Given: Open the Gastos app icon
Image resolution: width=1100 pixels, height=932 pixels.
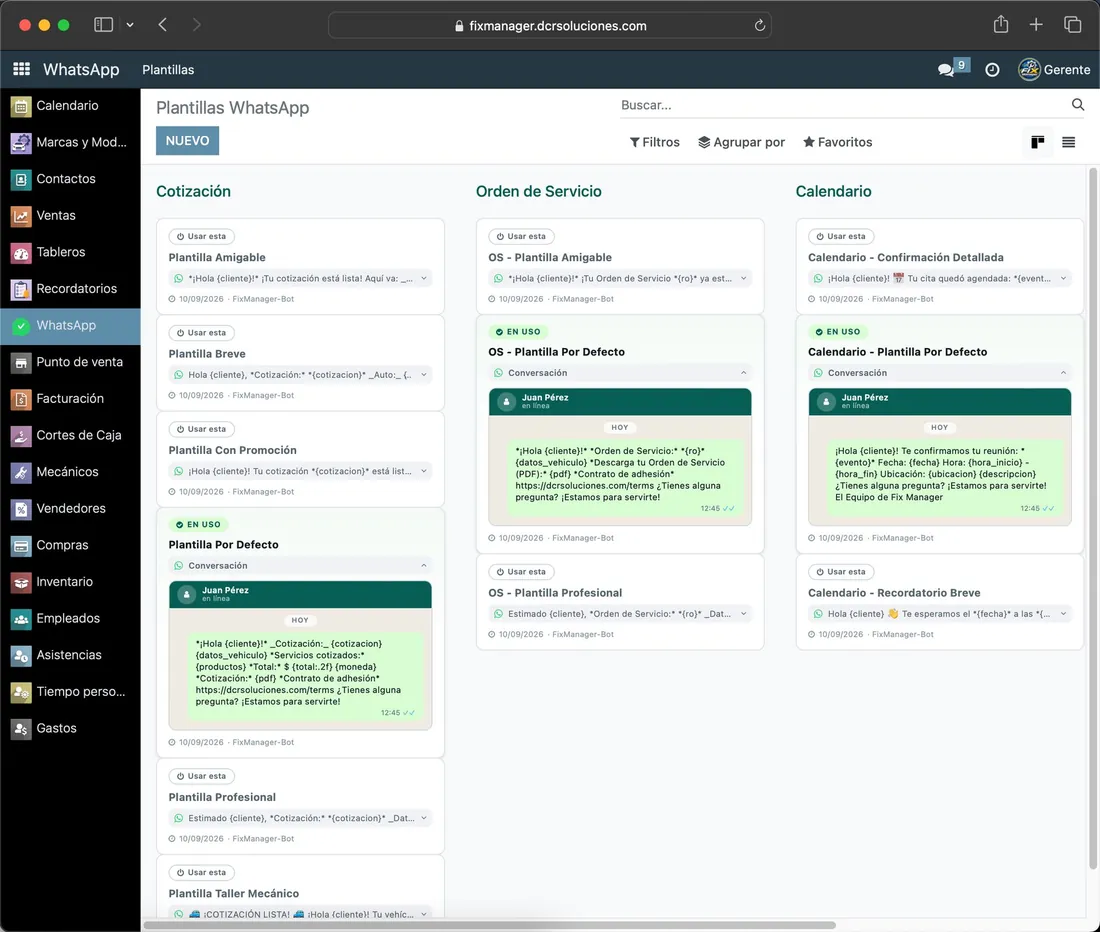Looking at the screenshot, I should [x=21, y=729].
